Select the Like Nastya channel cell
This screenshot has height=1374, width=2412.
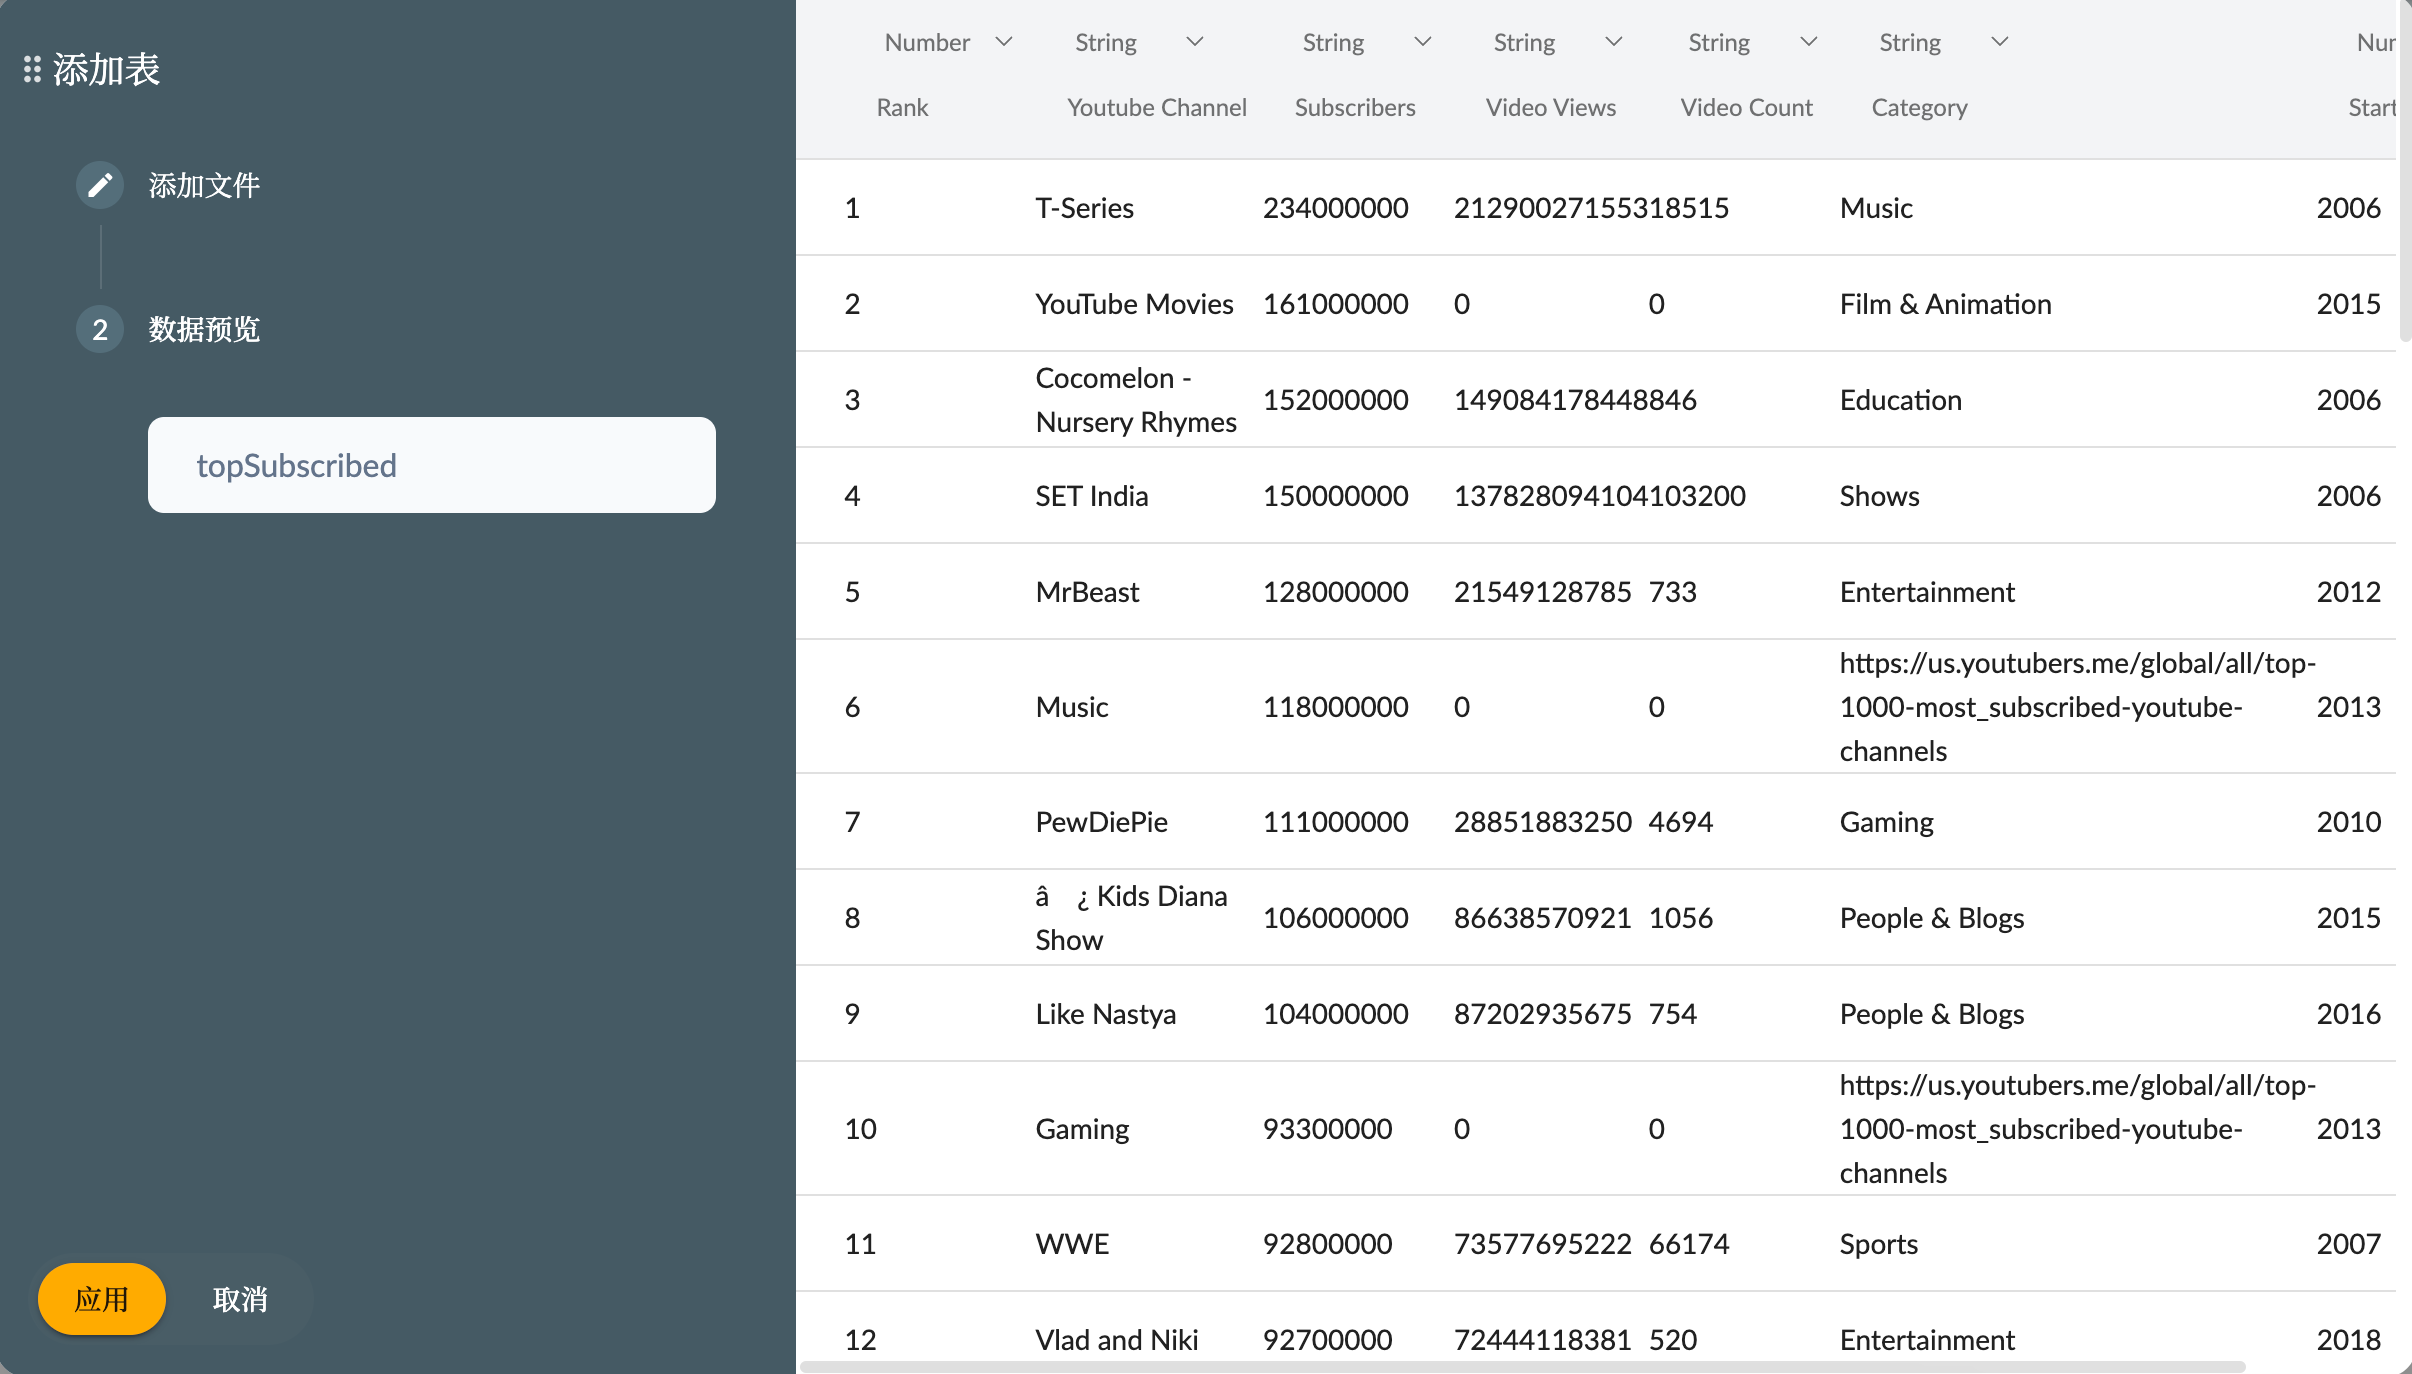click(1105, 1013)
